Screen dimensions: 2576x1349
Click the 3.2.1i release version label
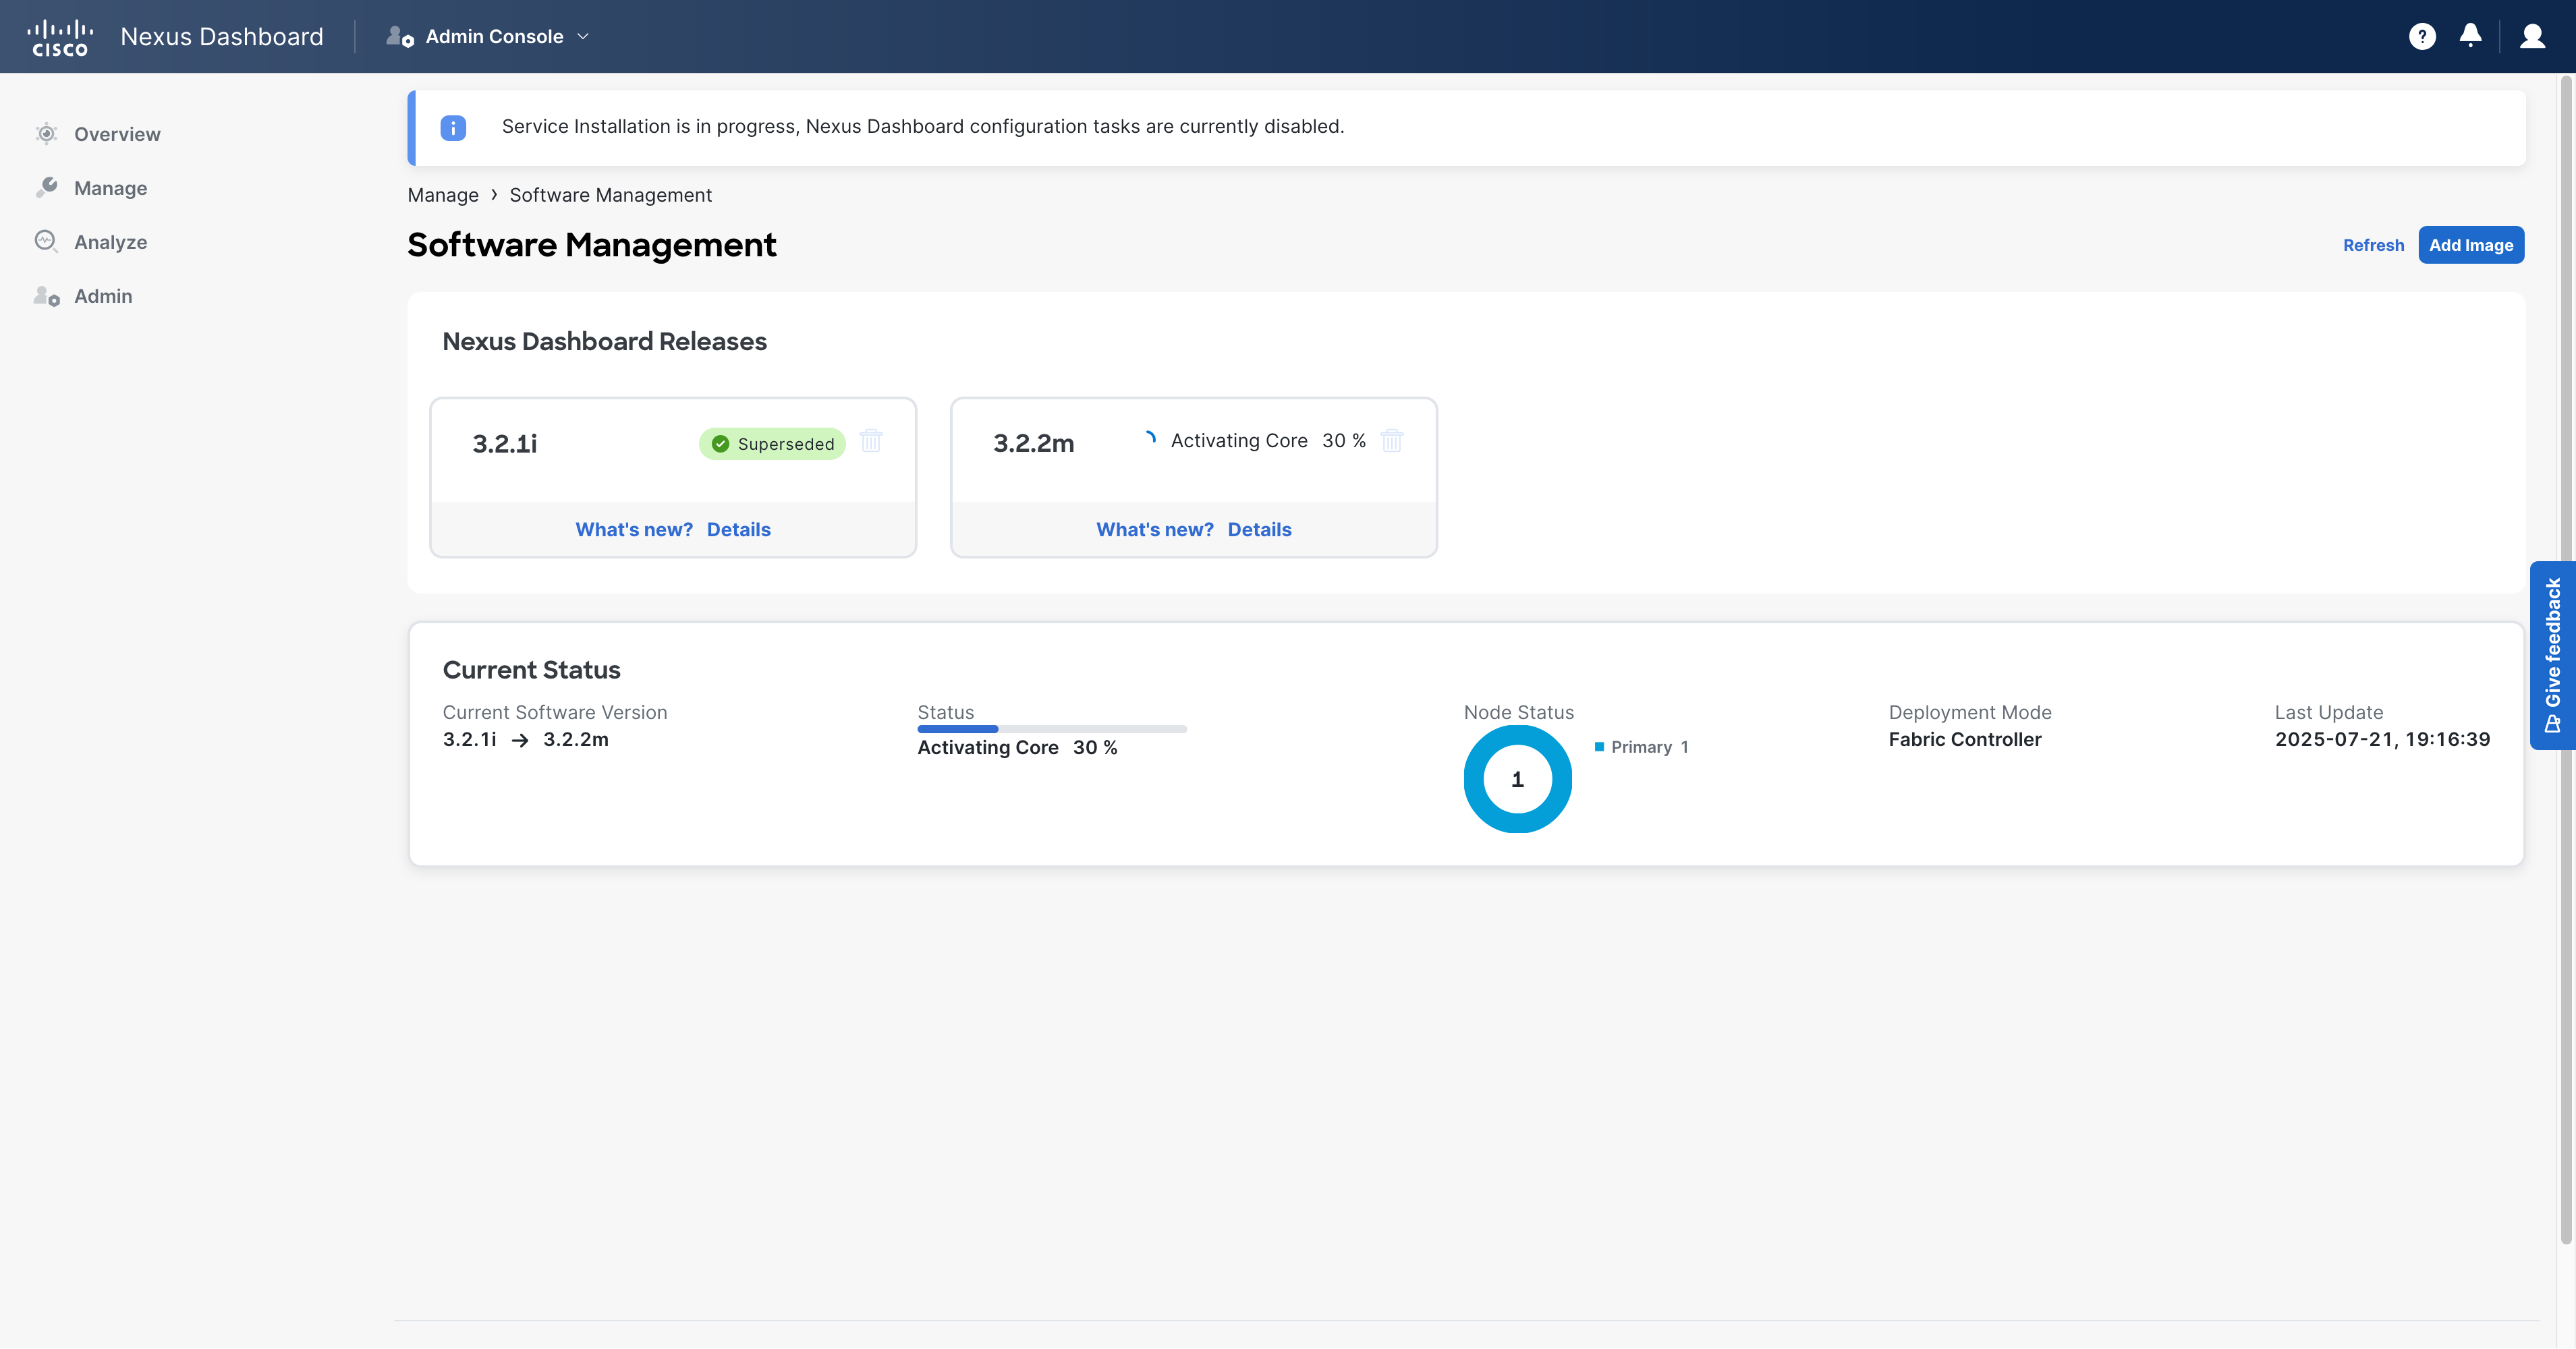click(505, 444)
